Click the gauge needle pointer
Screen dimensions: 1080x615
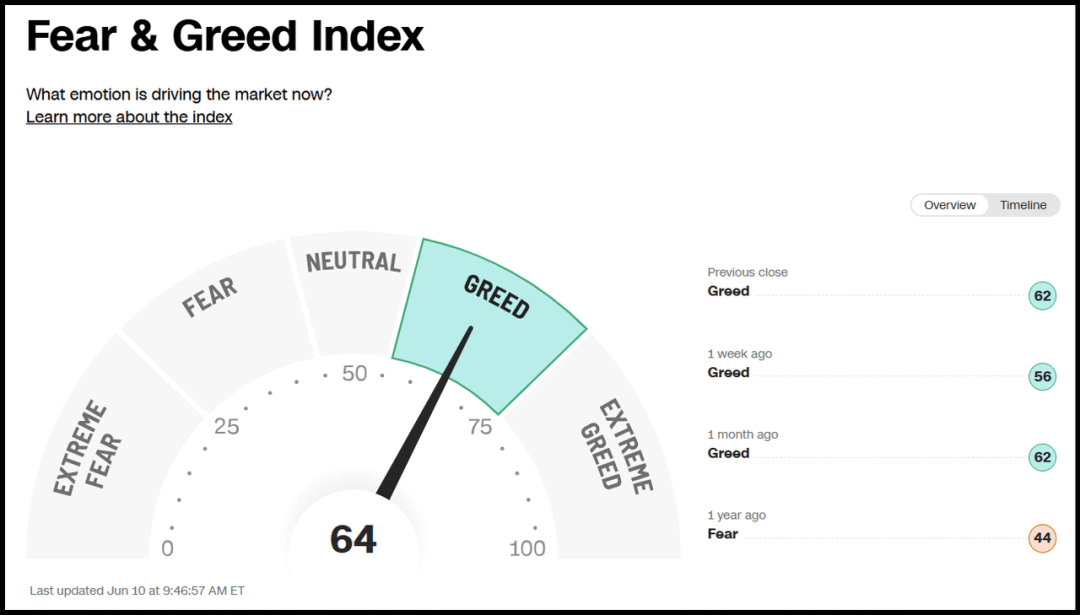click(425, 412)
